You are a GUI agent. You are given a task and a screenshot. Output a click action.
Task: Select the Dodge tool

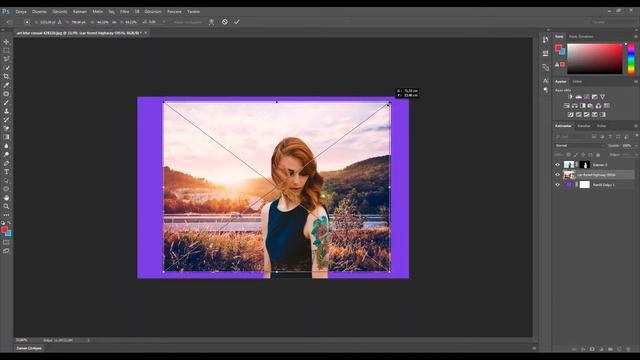tap(6, 154)
